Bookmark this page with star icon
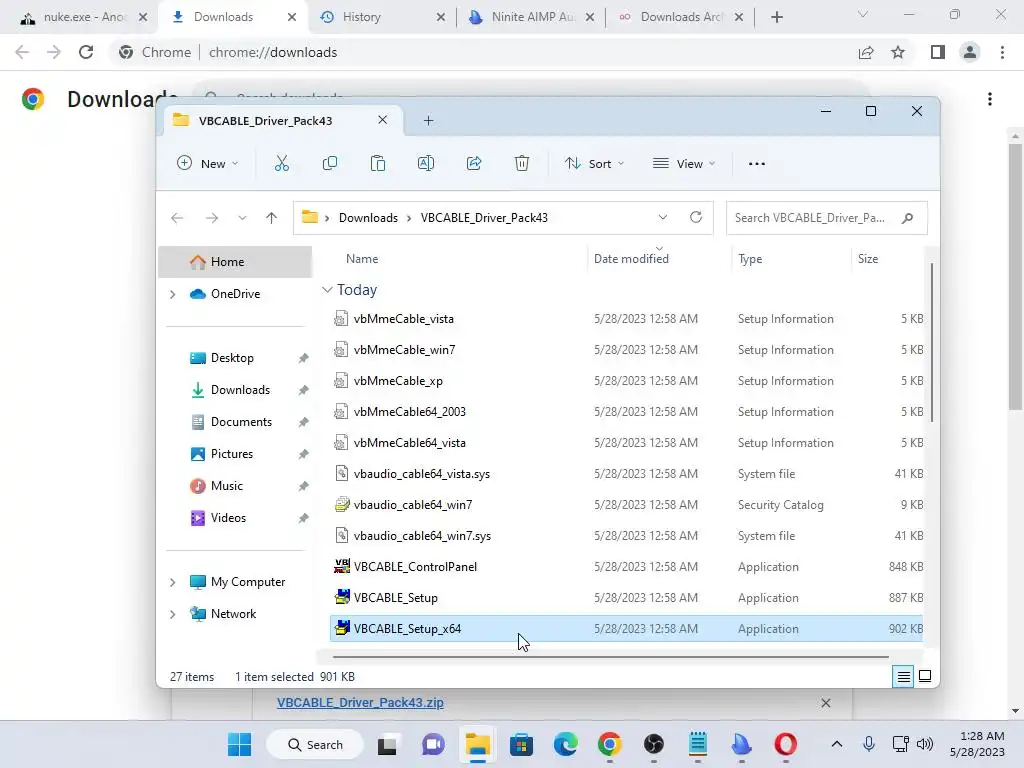This screenshot has height=768, width=1024. tap(898, 52)
